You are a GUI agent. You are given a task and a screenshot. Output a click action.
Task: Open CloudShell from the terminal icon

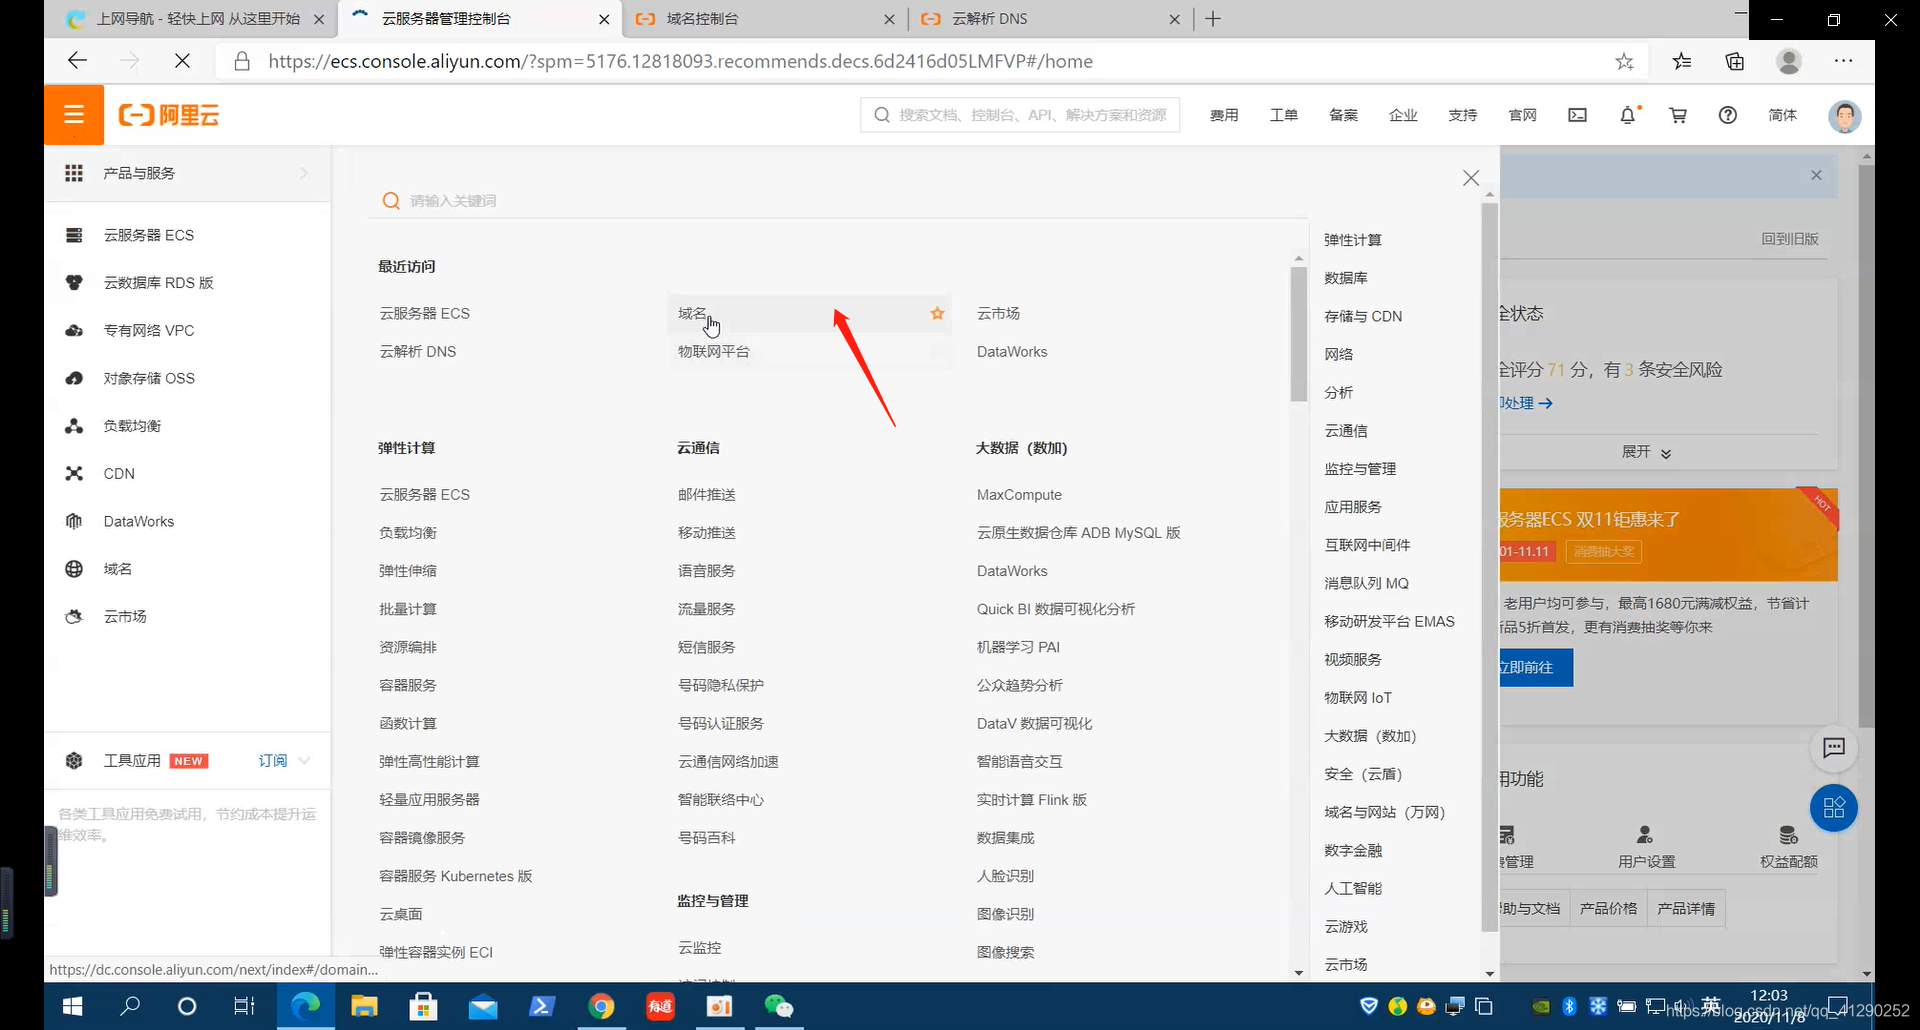1576,114
